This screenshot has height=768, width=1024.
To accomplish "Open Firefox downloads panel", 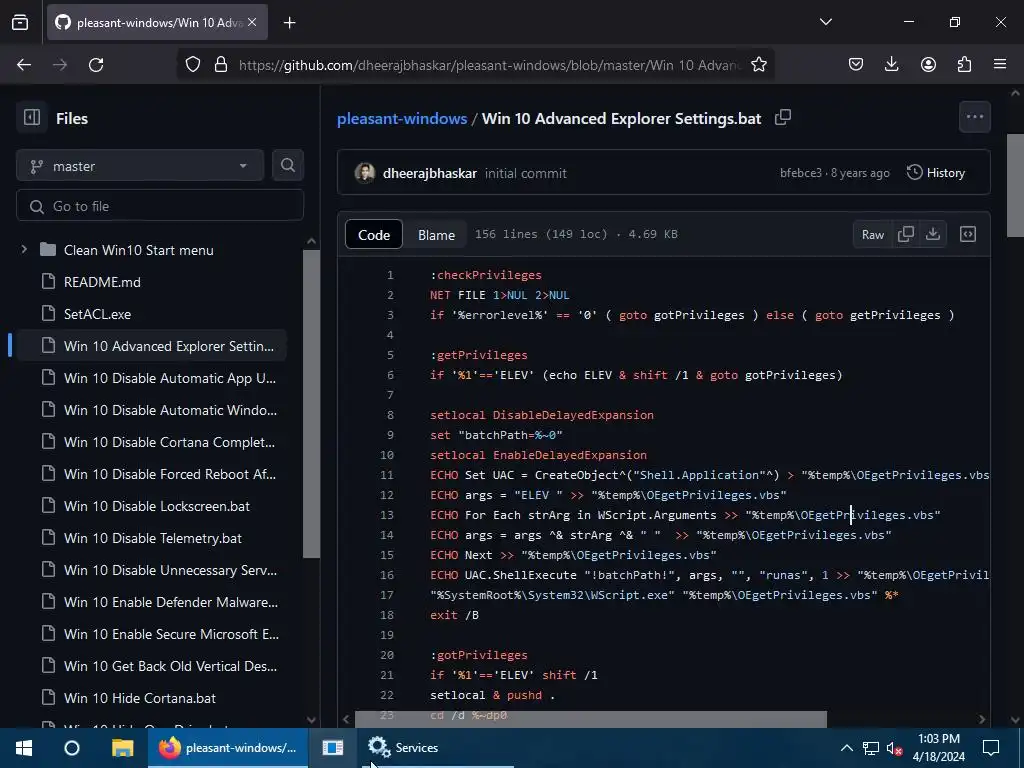I will pyautogui.click(x=891, y=64).
